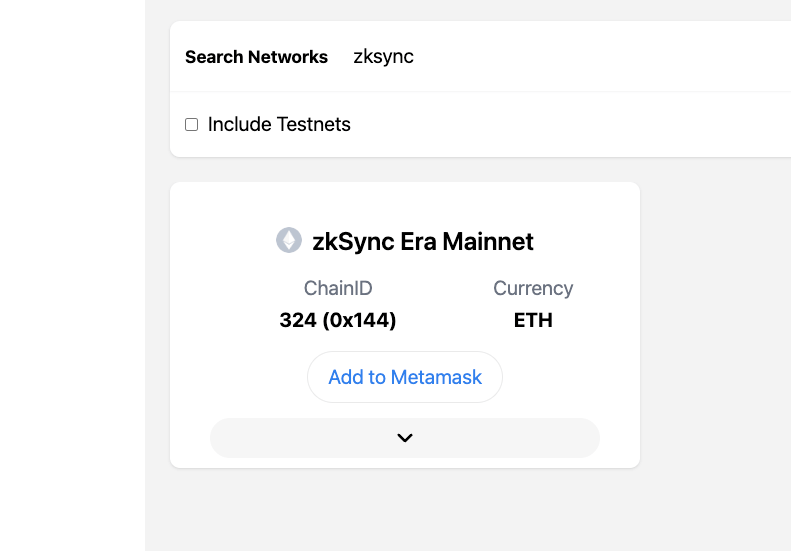This screenshot has width=791, height=551.
Task: Click the Ethereum logo beside zkSync Era Mainnet
Action: (289, 240)
